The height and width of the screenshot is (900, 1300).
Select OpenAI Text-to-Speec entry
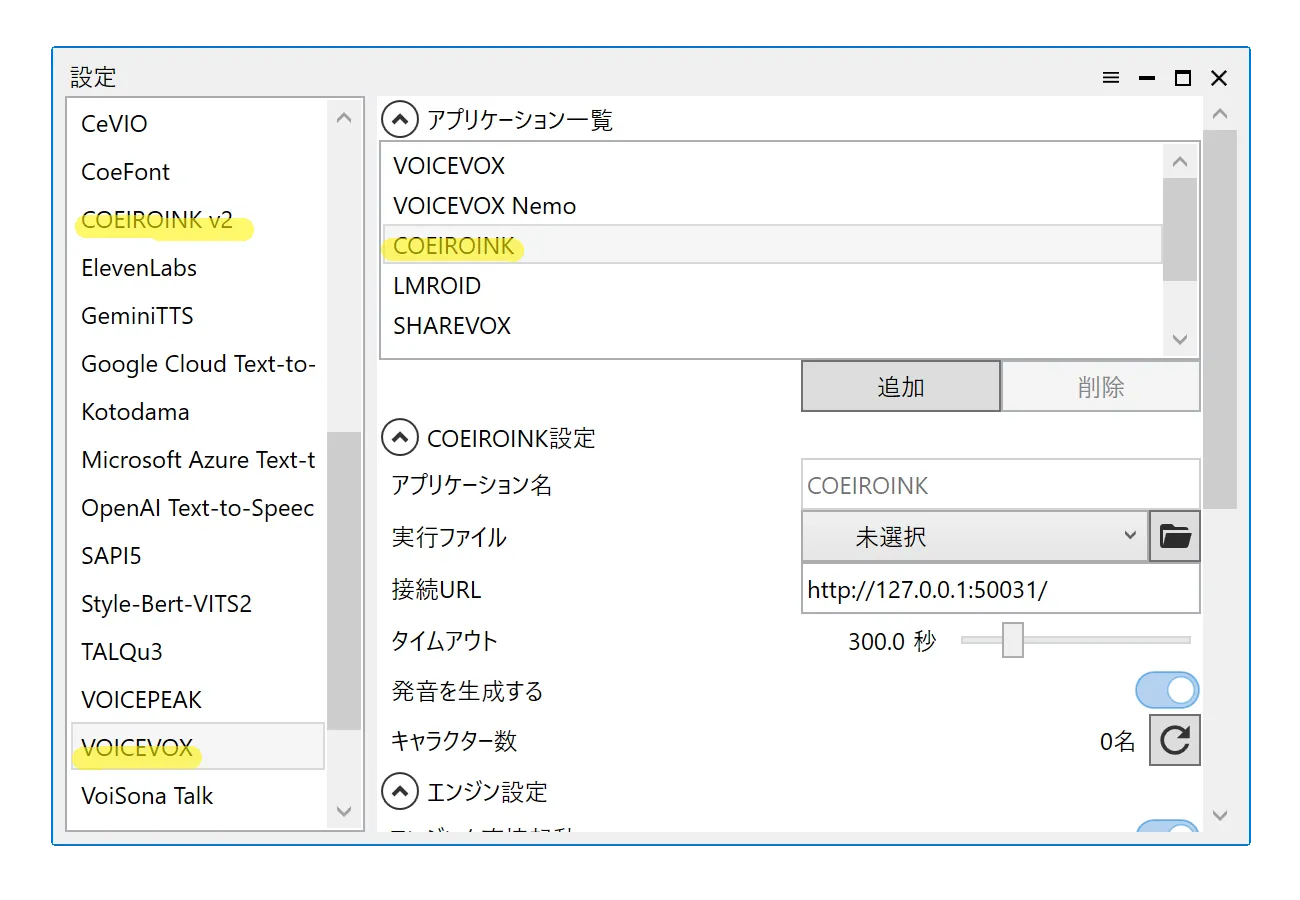coord(198,508)
